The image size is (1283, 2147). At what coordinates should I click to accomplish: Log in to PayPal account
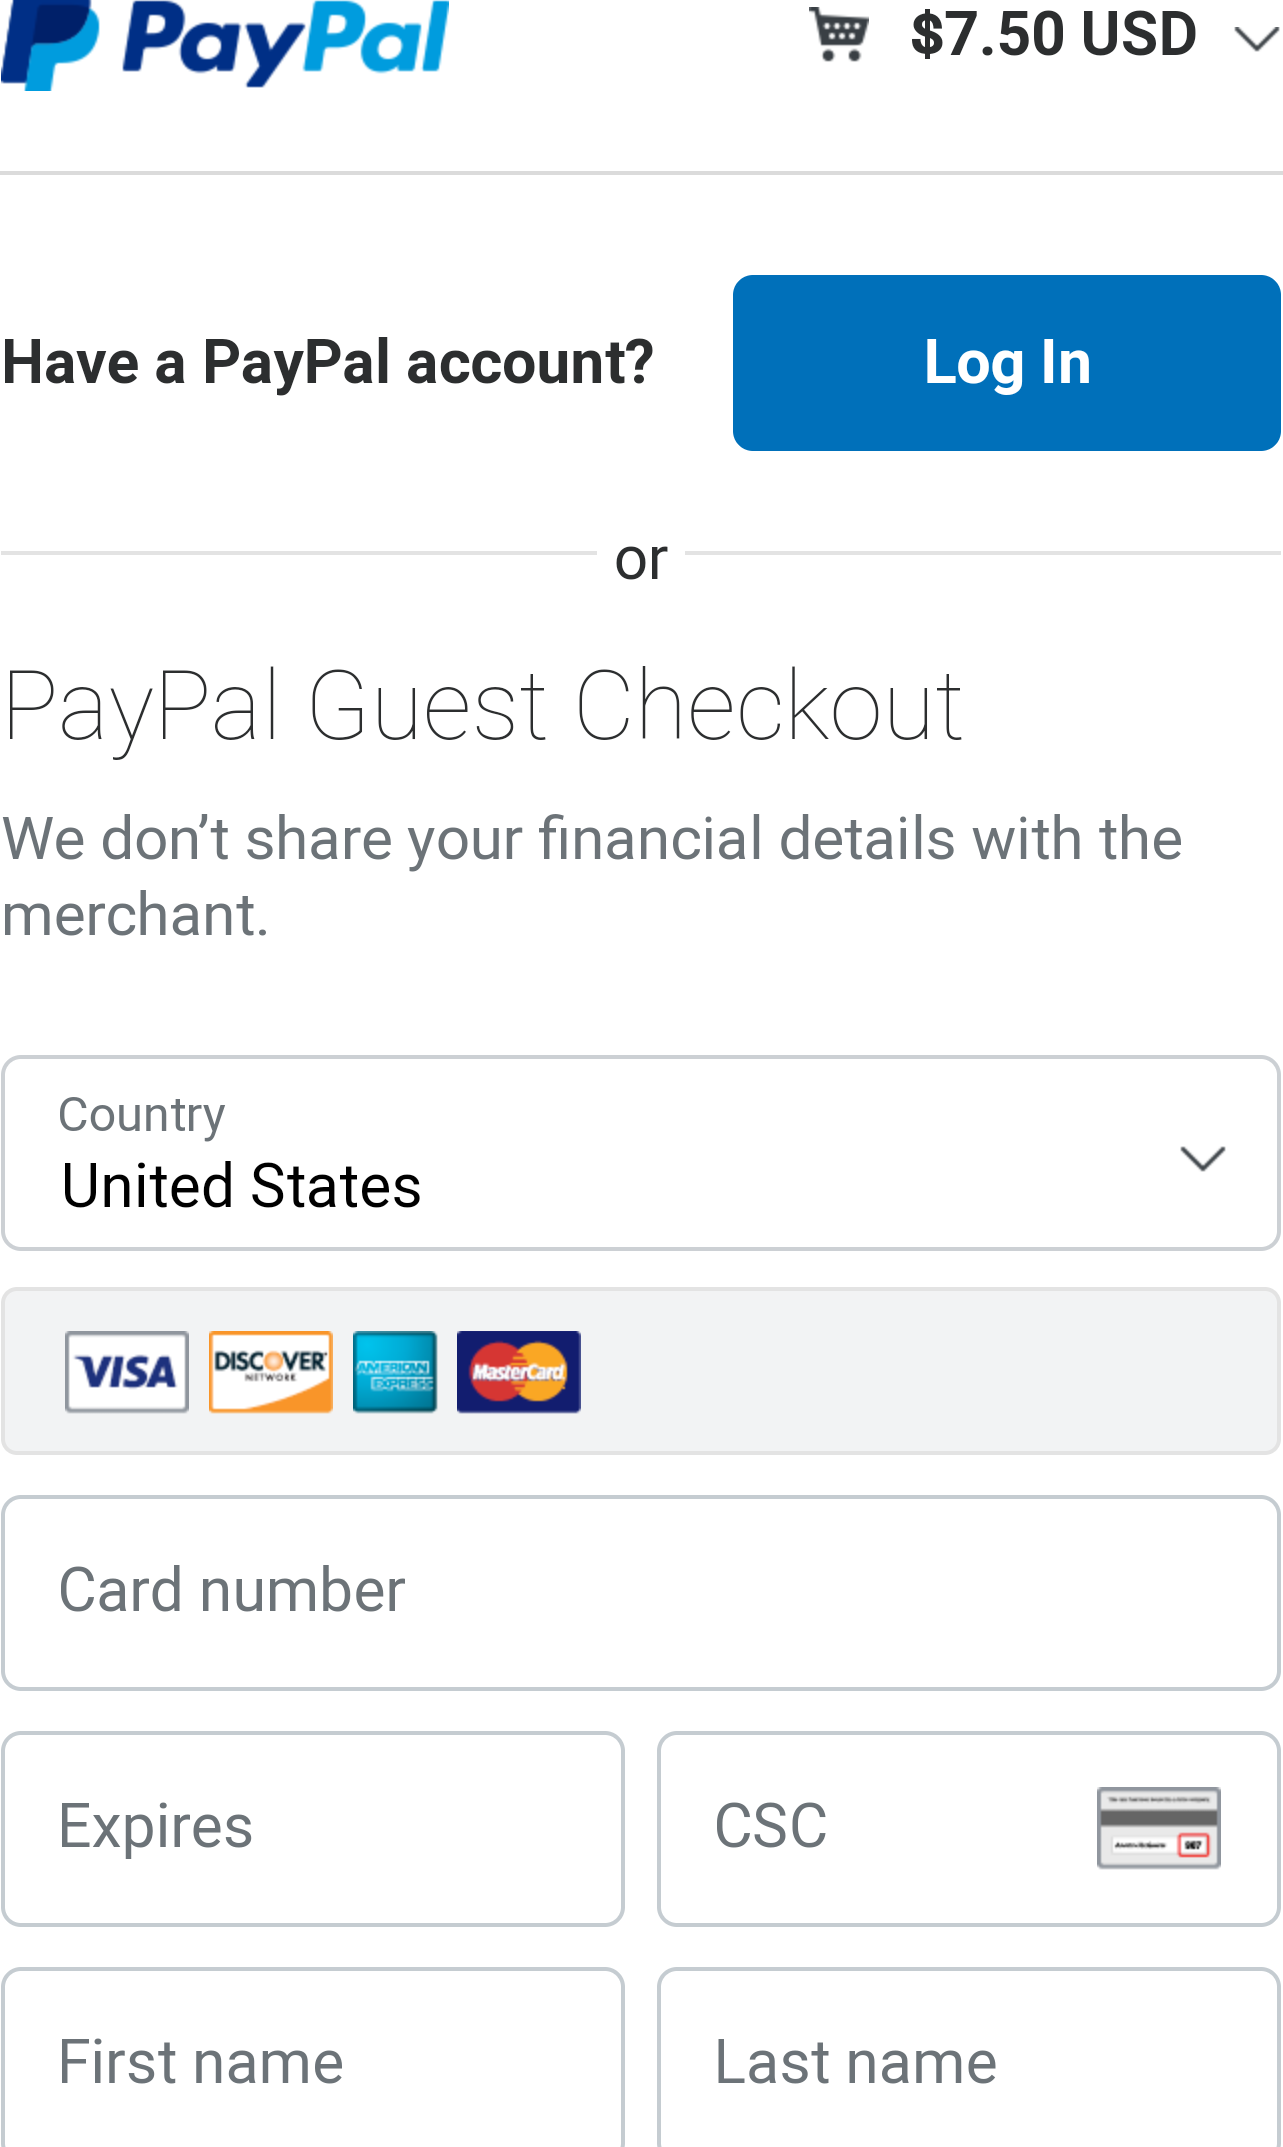[x=1007, y=362]
